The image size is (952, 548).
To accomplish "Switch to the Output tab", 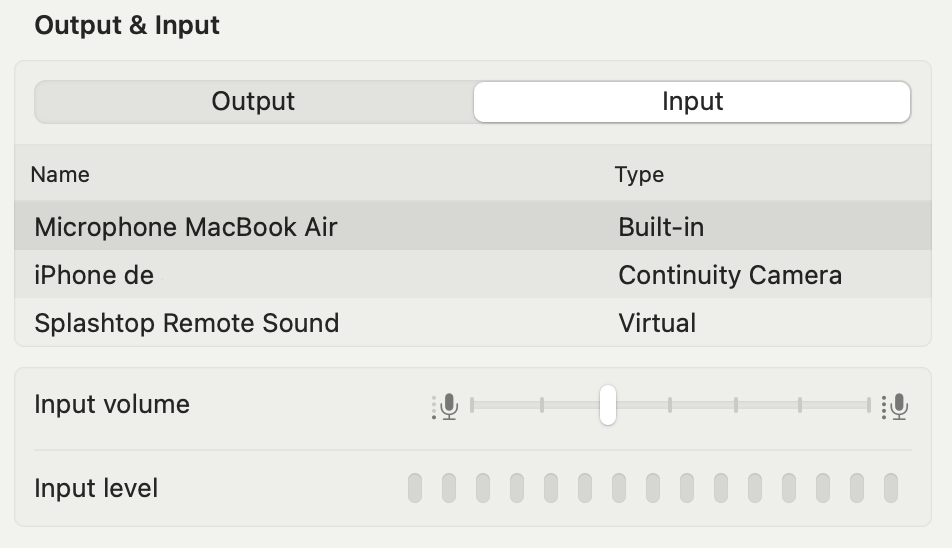I will pyautogui.click(x=254, y=101).
